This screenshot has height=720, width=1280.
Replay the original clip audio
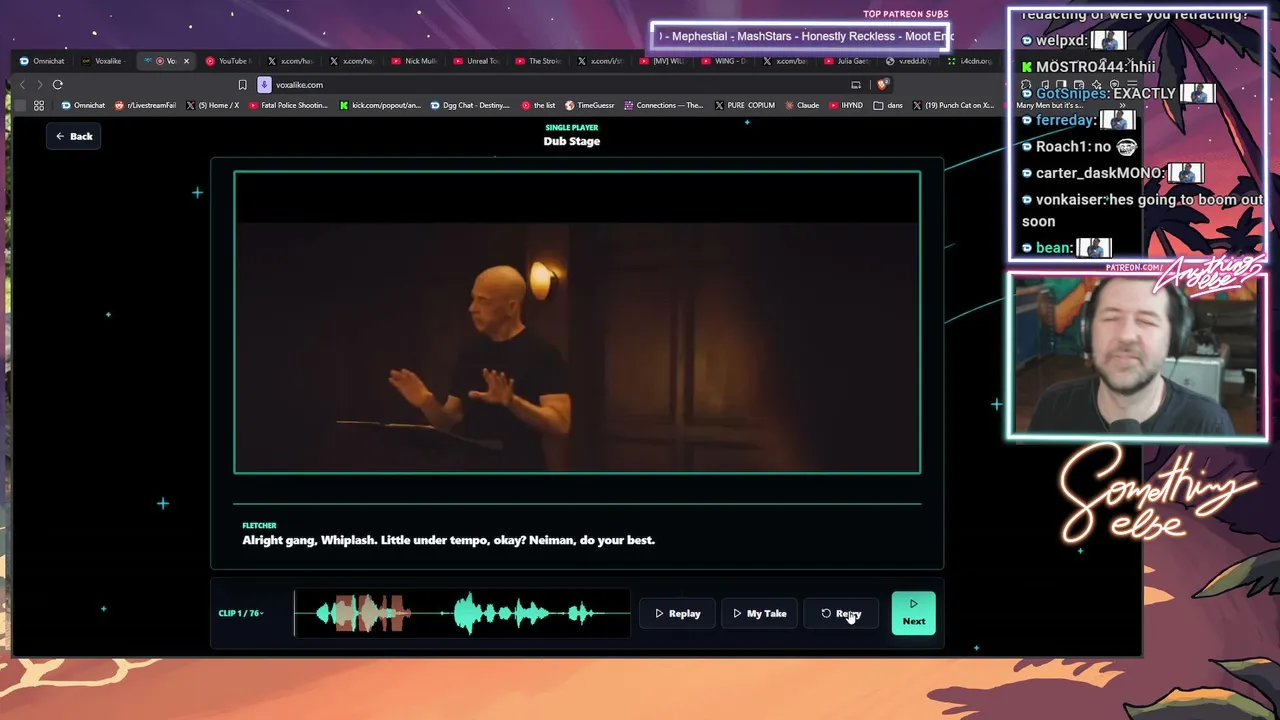pos(678,613)
